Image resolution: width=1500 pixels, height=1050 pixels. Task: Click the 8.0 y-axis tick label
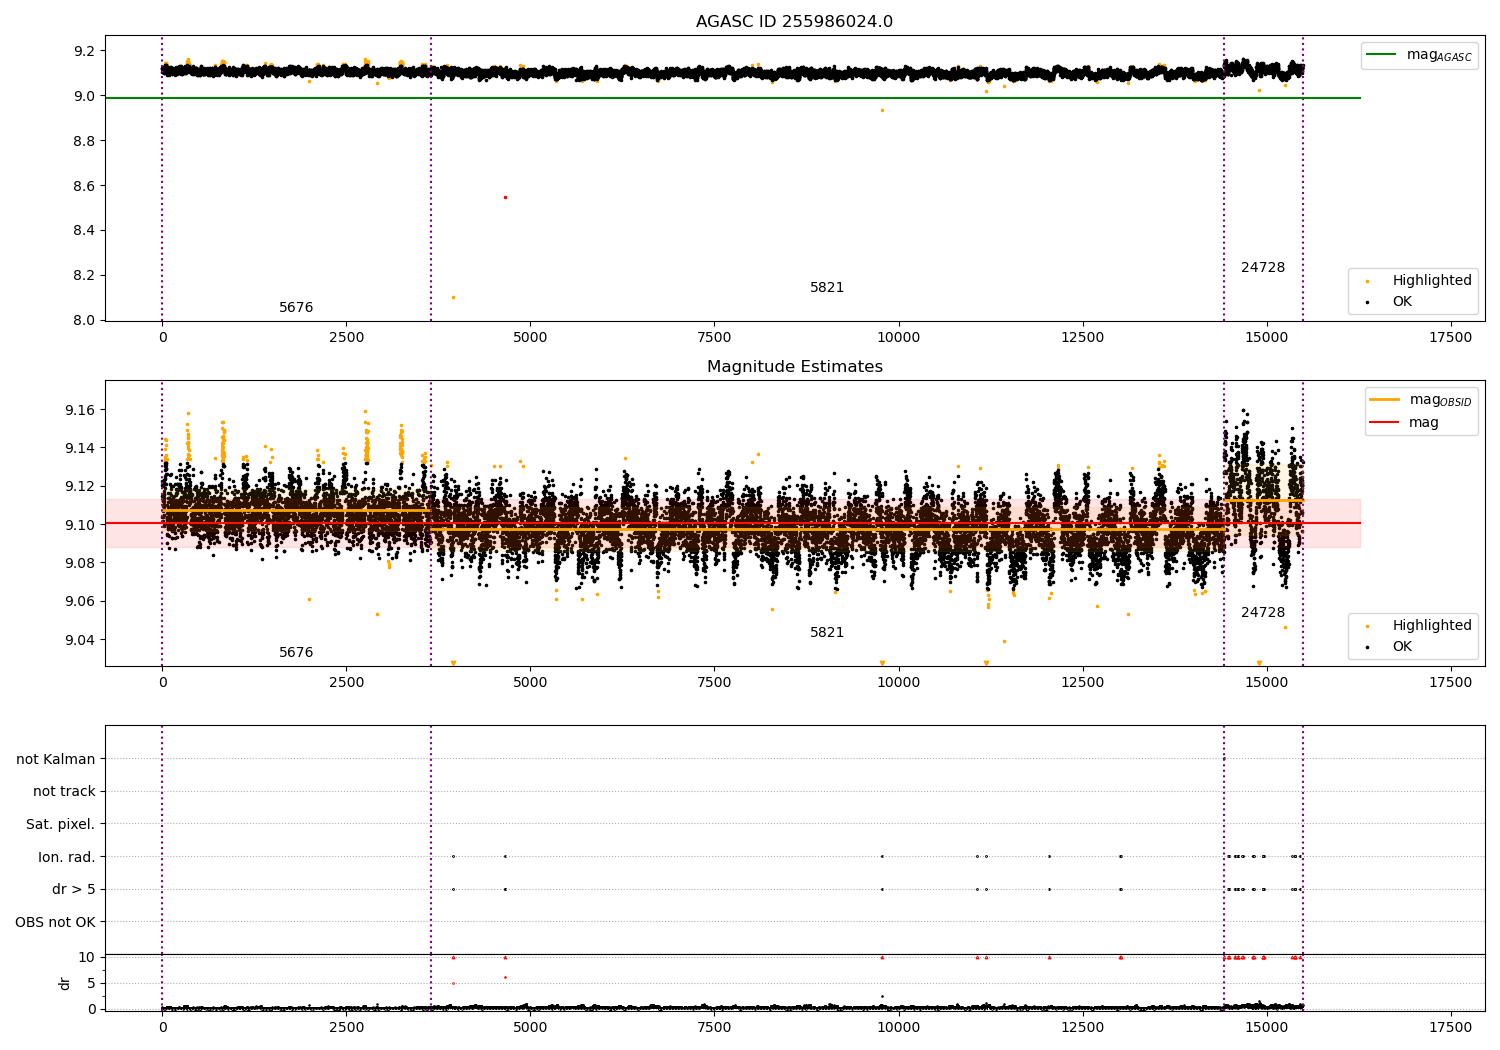point(84,320)
